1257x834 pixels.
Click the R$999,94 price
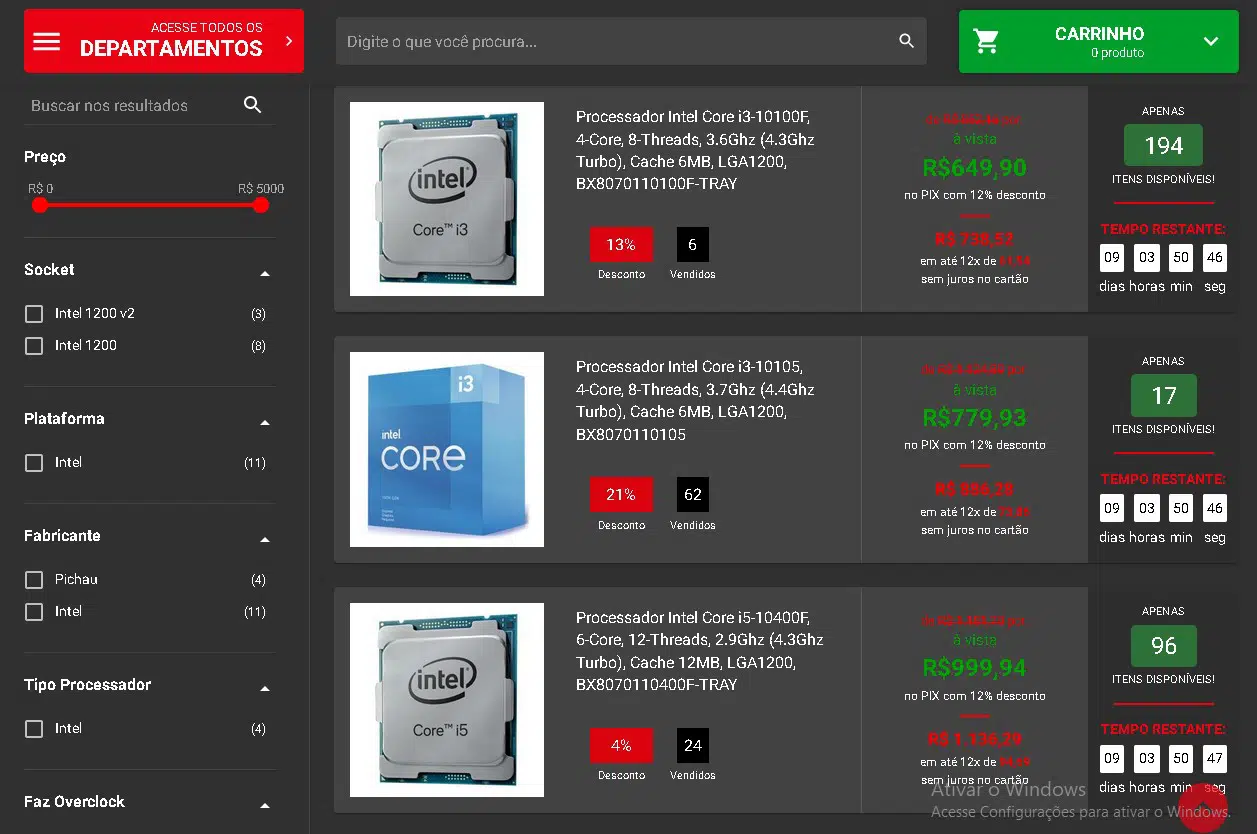pyautogui.click(x=975, y=667)
